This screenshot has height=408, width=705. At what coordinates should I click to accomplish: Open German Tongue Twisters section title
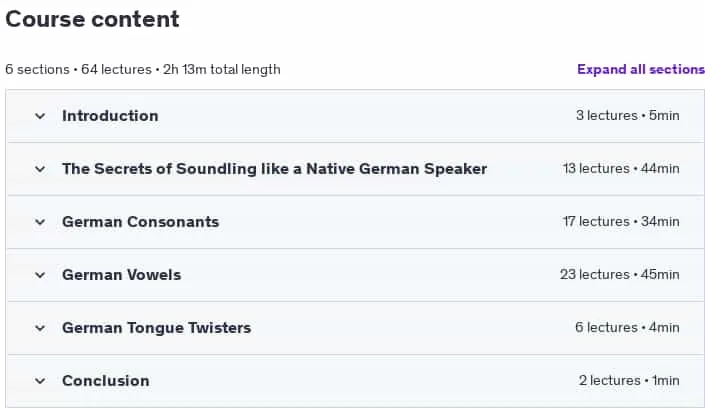tap(156, 328)
